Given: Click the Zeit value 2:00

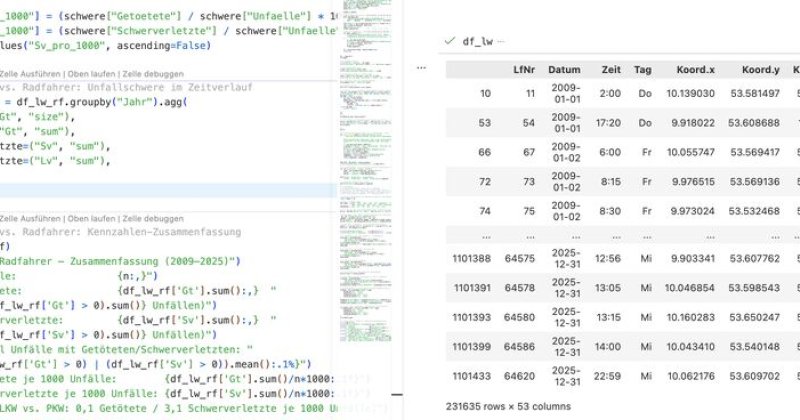Looking at the screenshot, I should click(x=610, y=93).
